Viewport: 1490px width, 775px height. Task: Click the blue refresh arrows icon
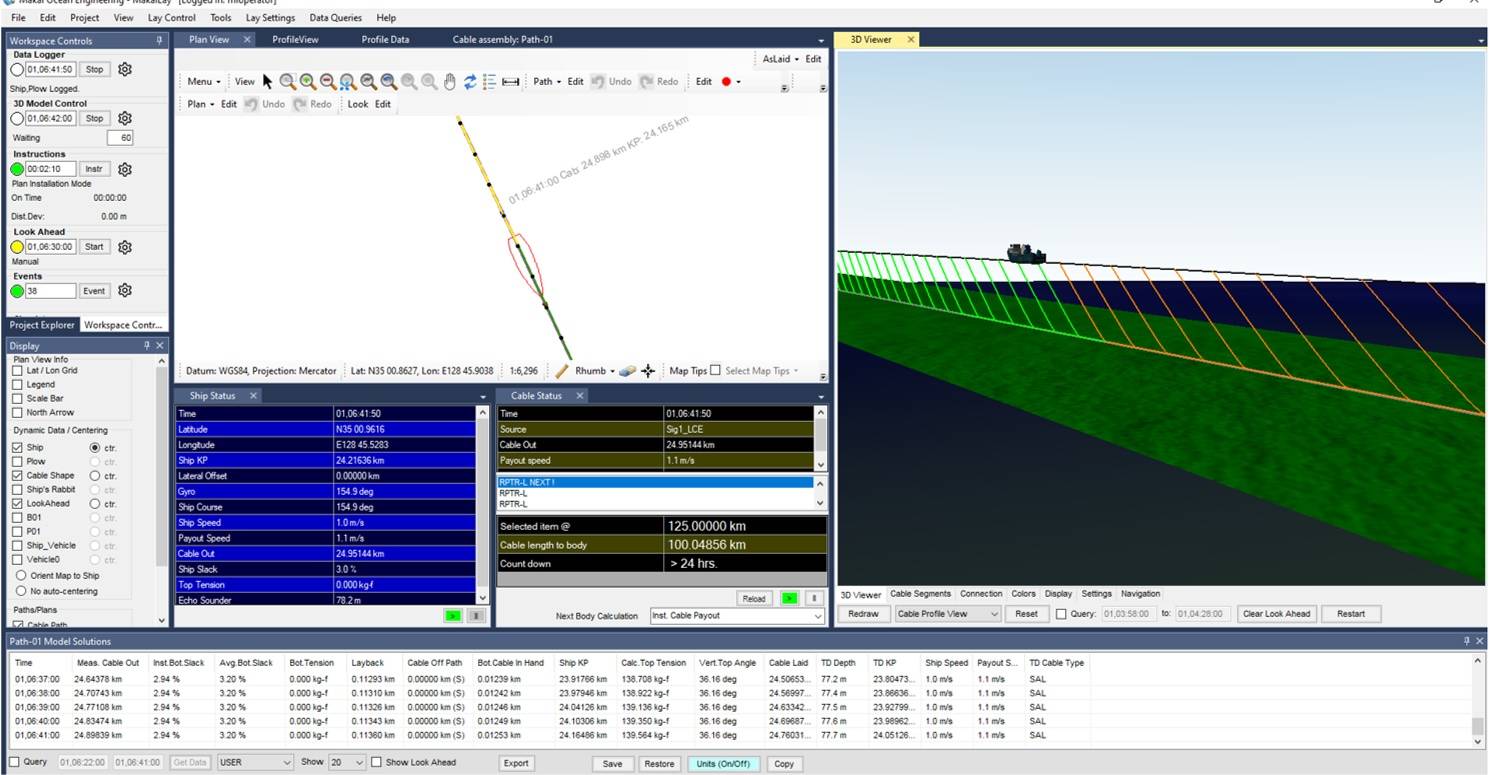point(470,82)
